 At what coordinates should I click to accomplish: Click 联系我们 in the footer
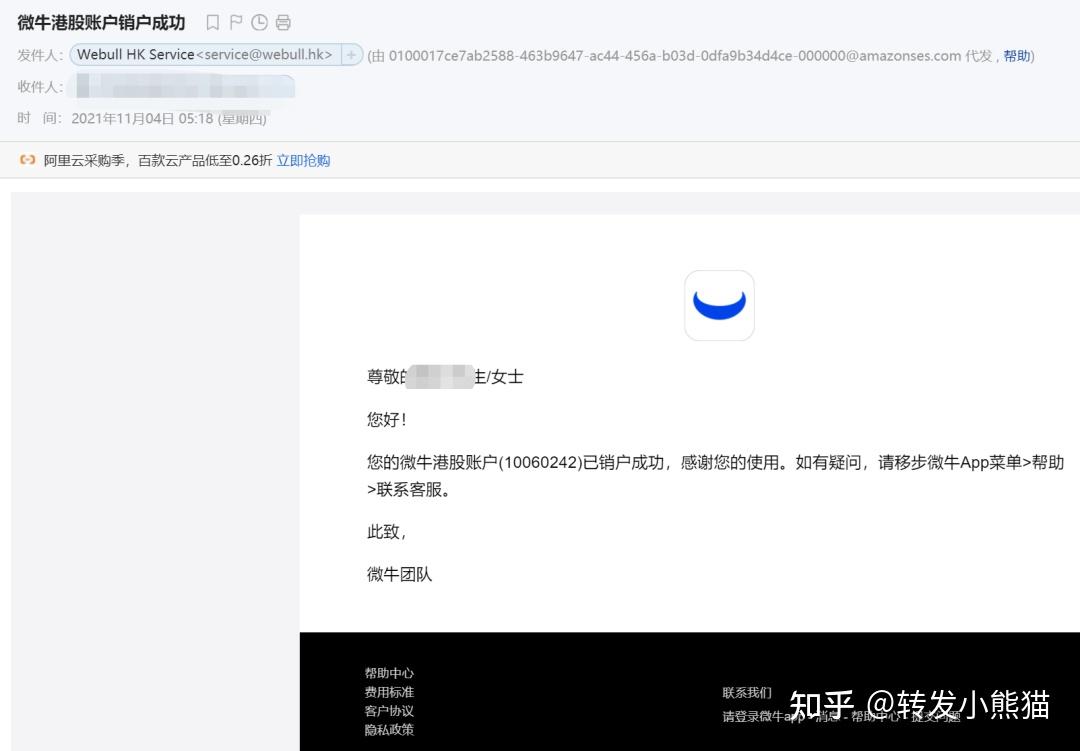(x=745, y=692)
